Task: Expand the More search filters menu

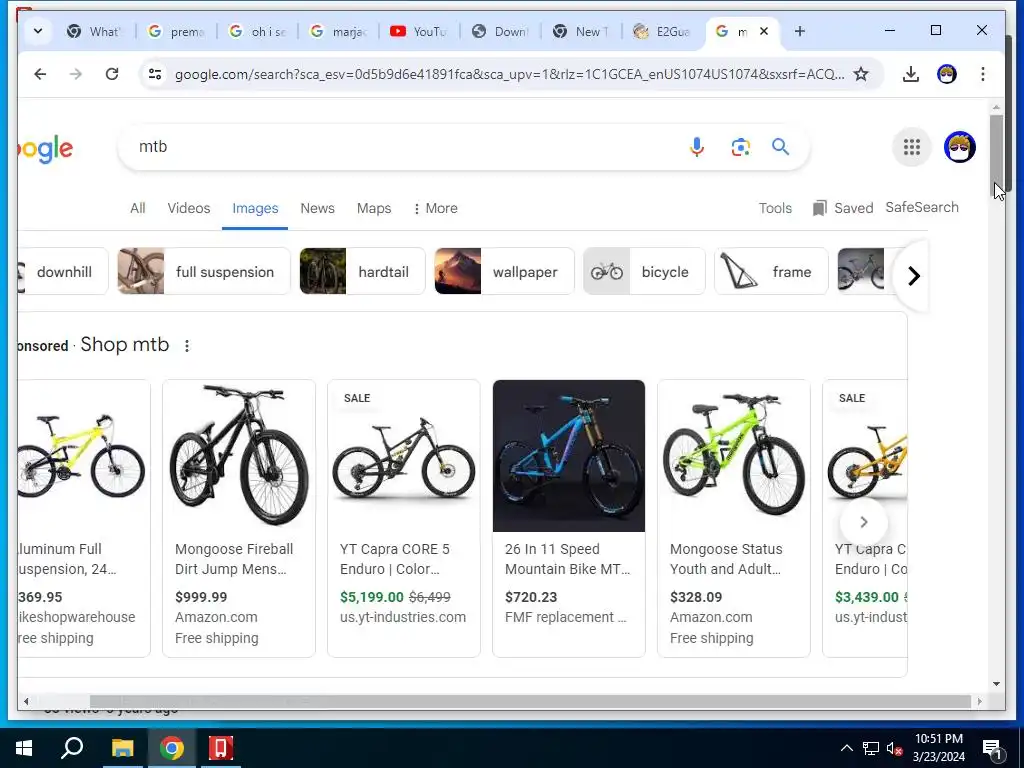Action: (x=436, y=208)
